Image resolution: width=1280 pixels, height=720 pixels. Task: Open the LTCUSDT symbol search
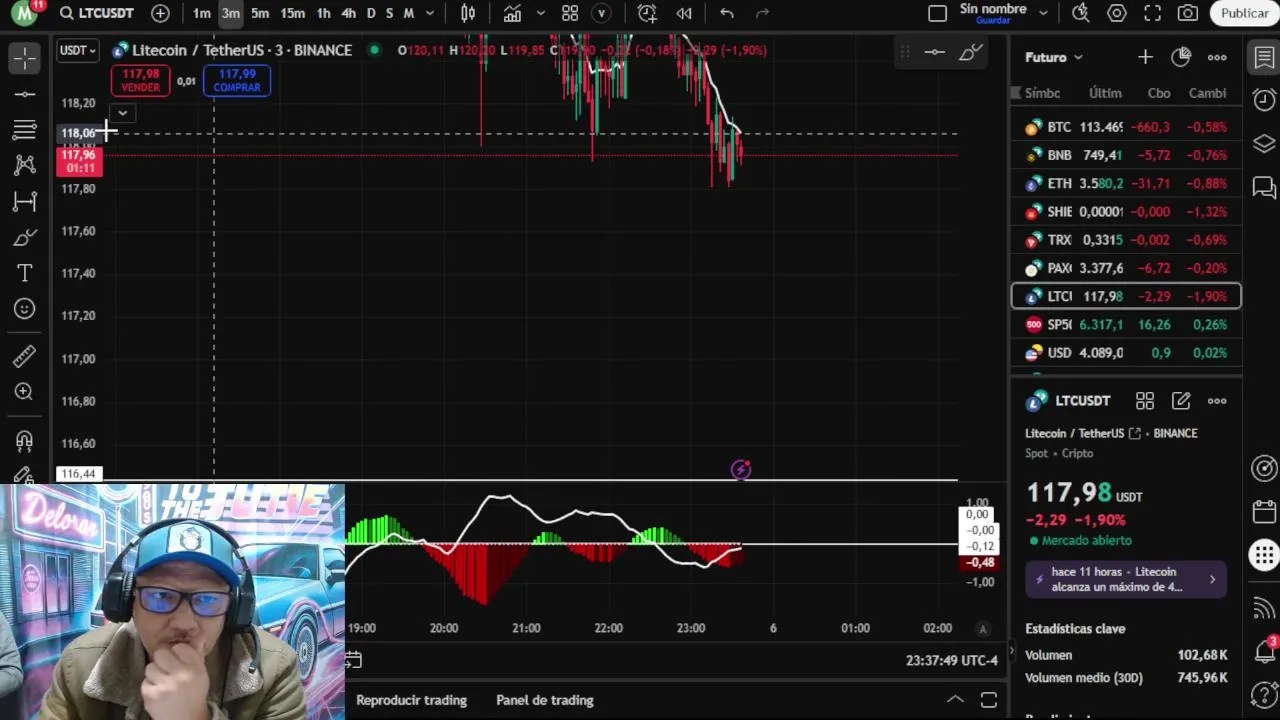click(96, 13)
